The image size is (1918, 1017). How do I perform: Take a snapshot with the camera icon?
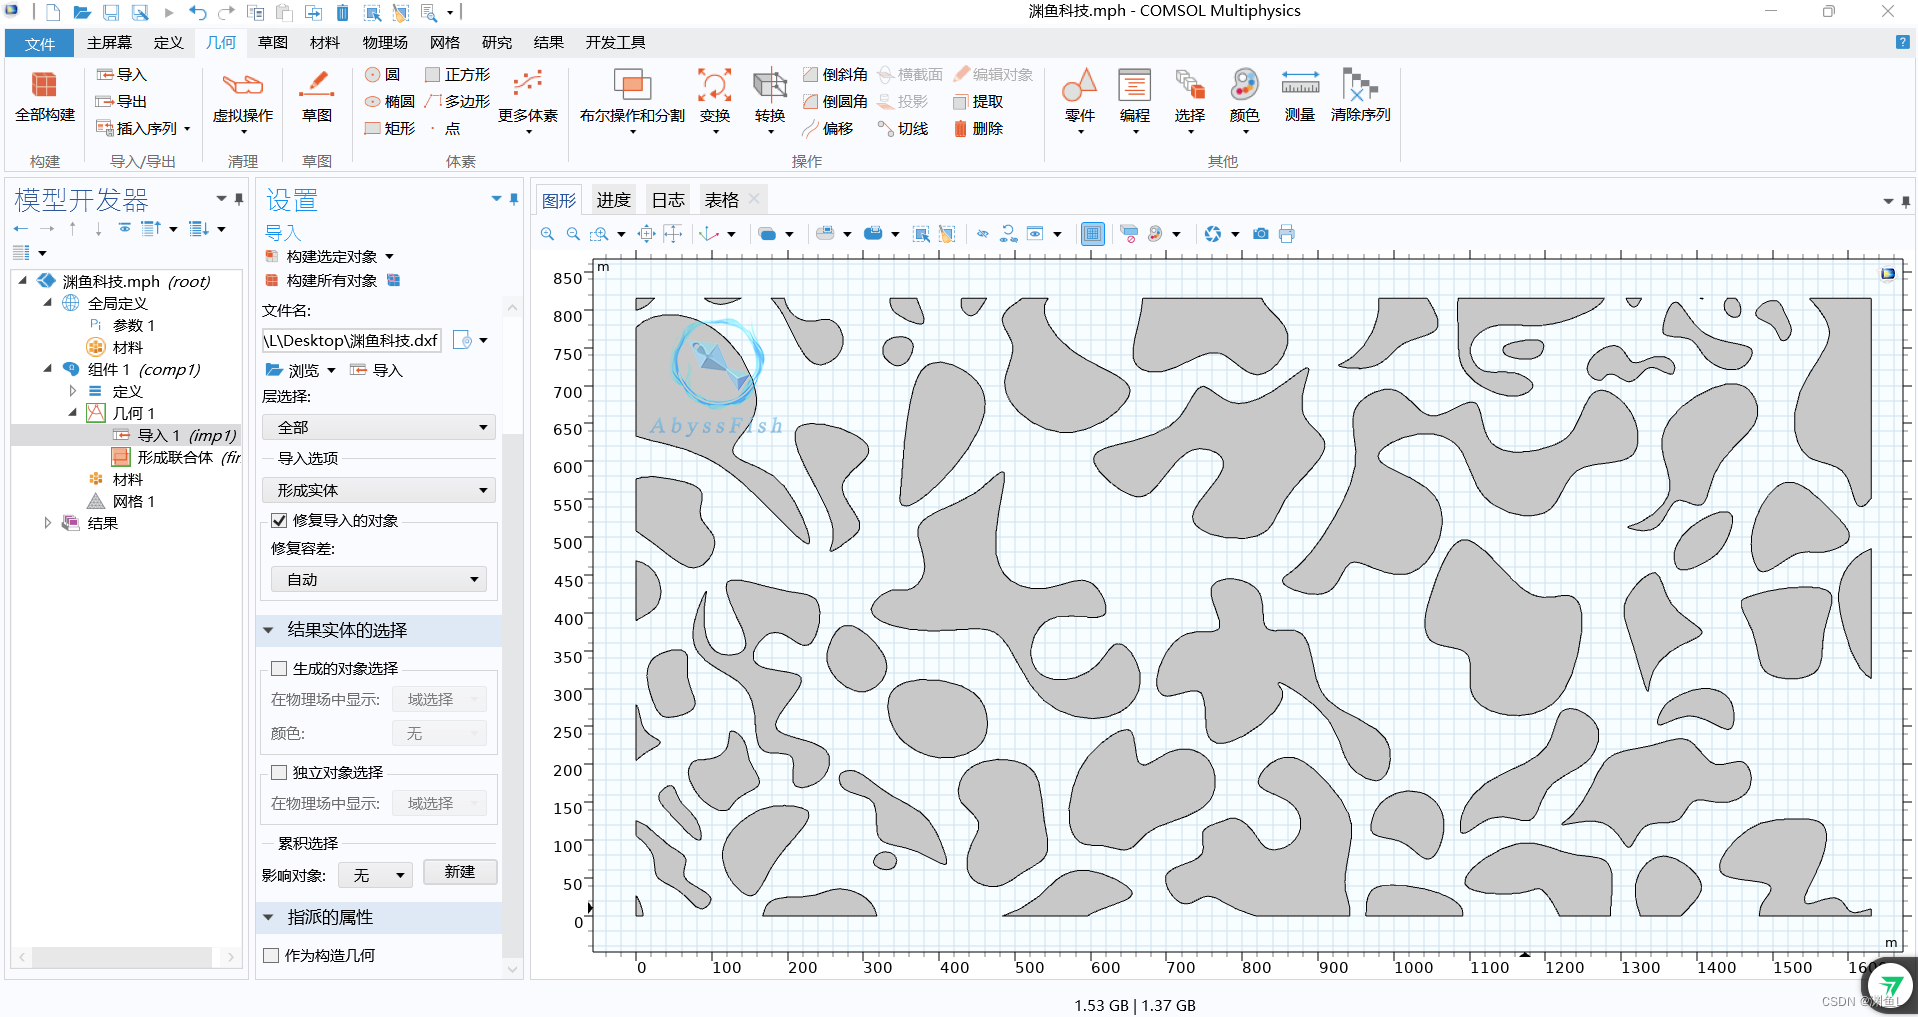[x=1261, y=234]
